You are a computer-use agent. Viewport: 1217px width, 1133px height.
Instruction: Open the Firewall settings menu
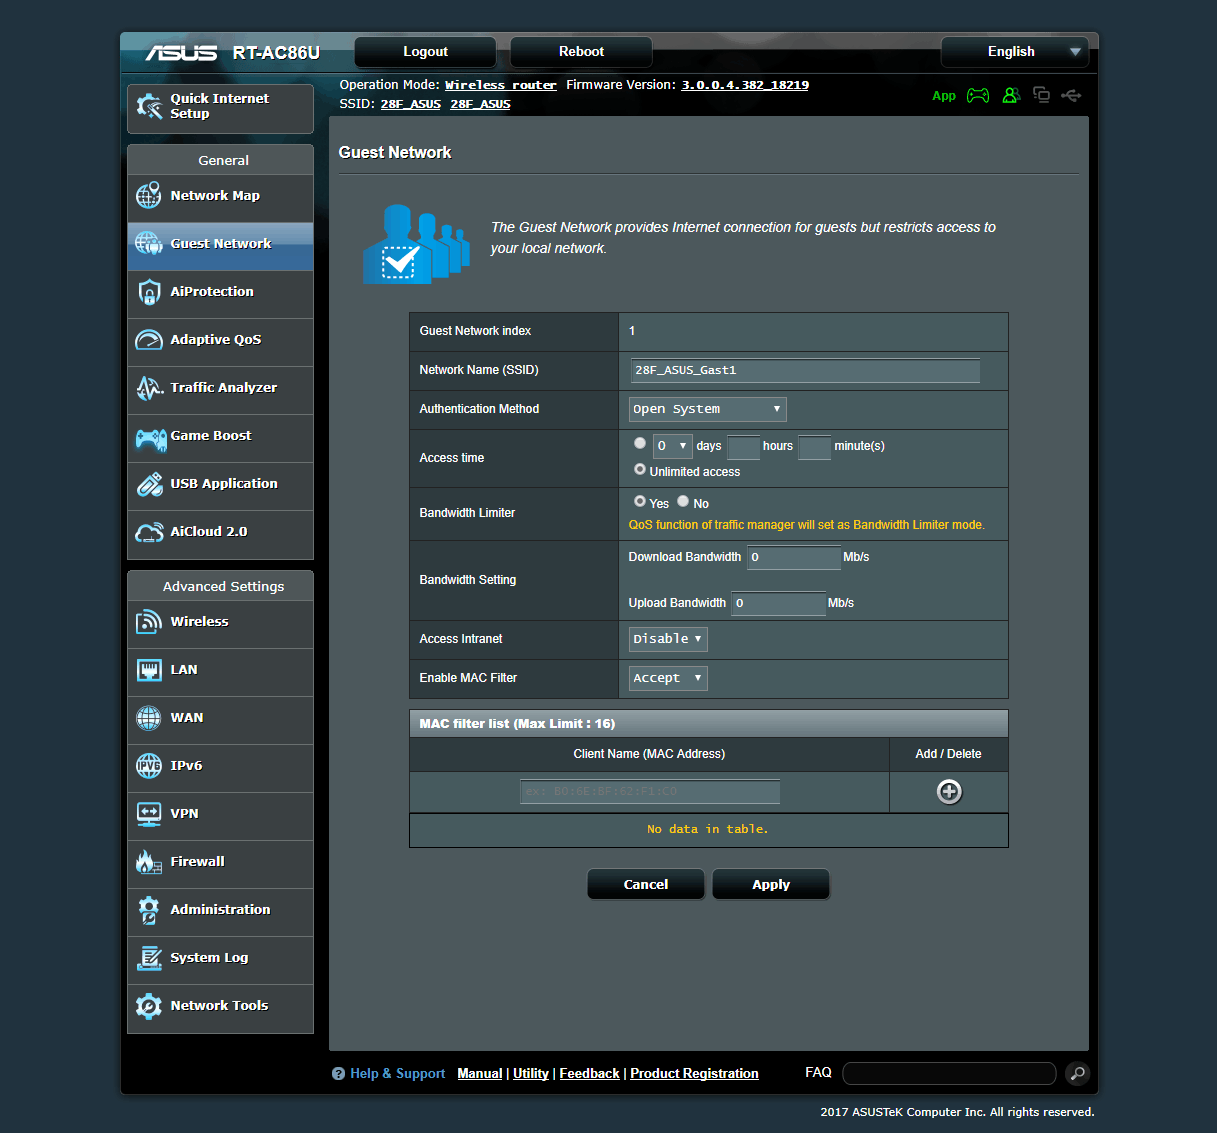point(220,863)
